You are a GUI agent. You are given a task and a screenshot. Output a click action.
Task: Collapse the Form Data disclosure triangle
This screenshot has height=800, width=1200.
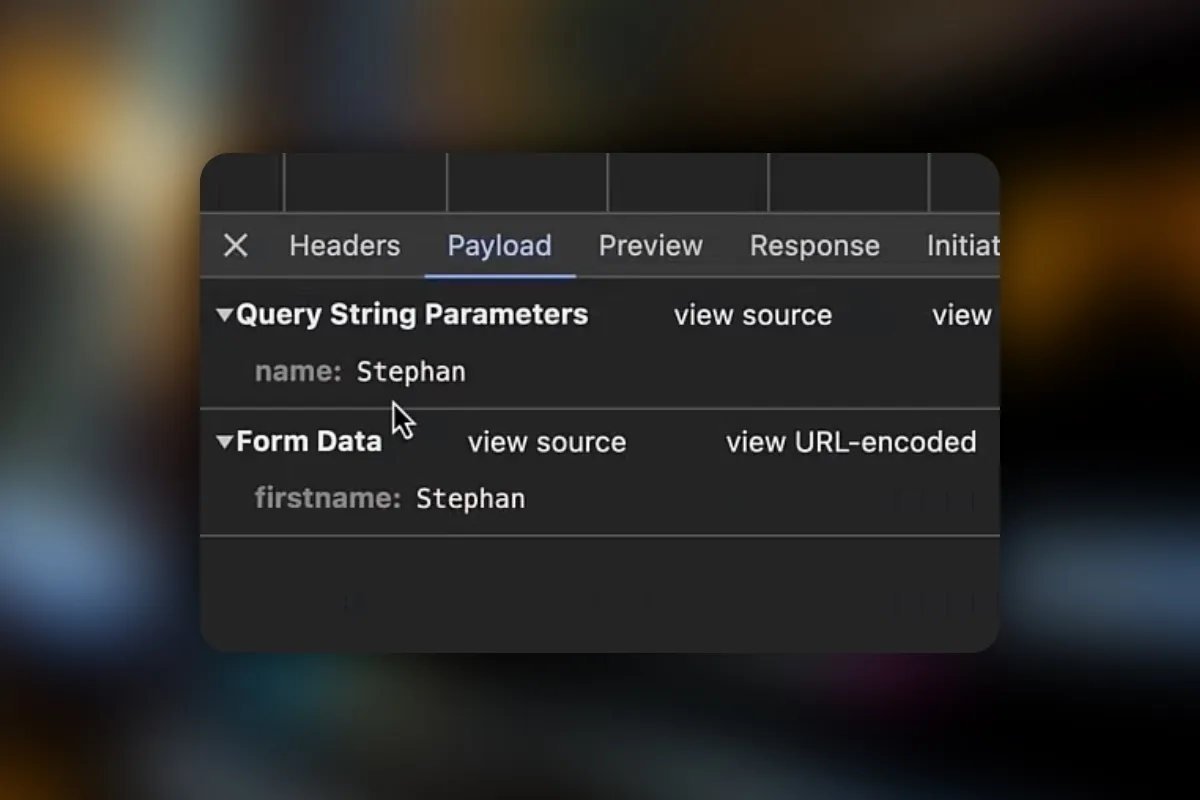224,442
